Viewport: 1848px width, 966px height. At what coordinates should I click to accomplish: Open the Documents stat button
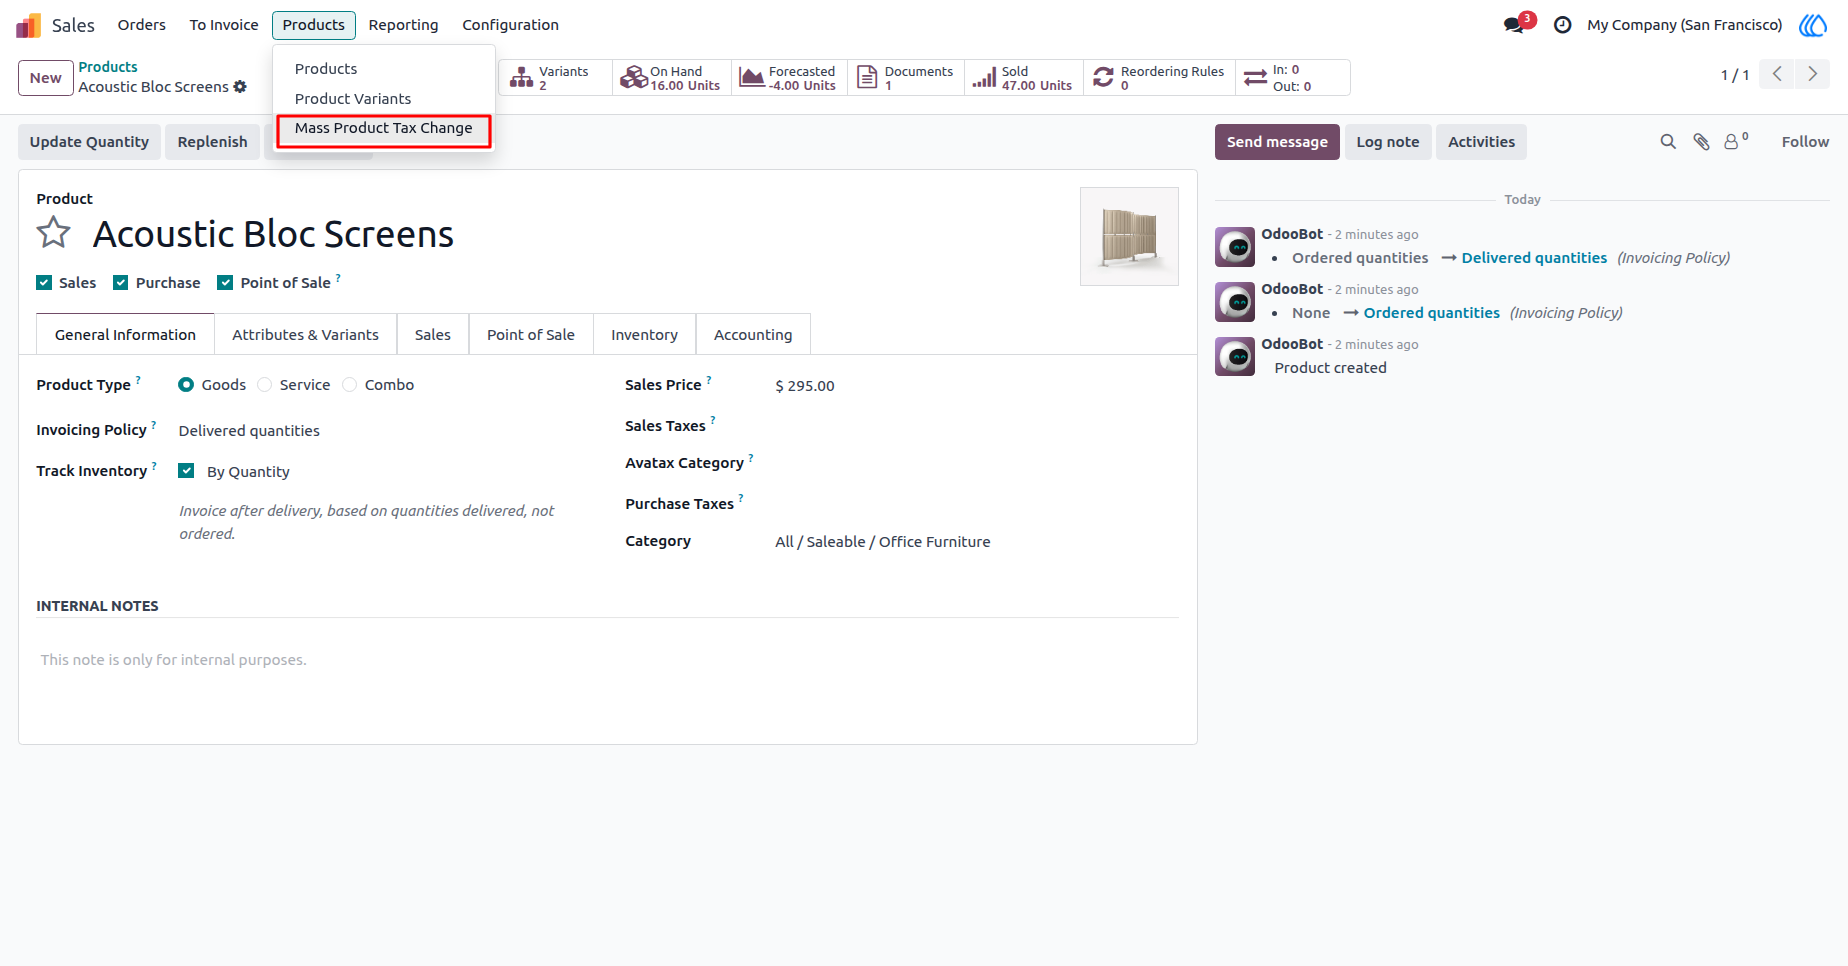coord(906,78)
